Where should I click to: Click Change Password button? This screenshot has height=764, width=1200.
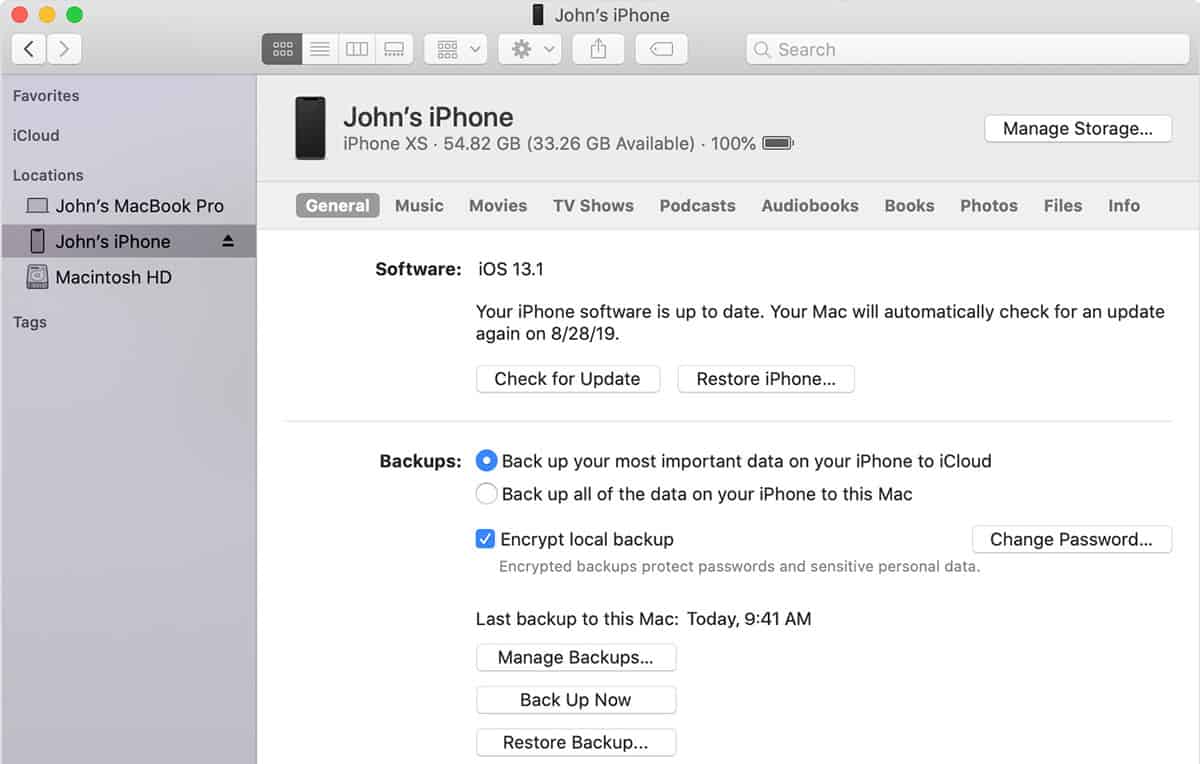click(1072, 539)
